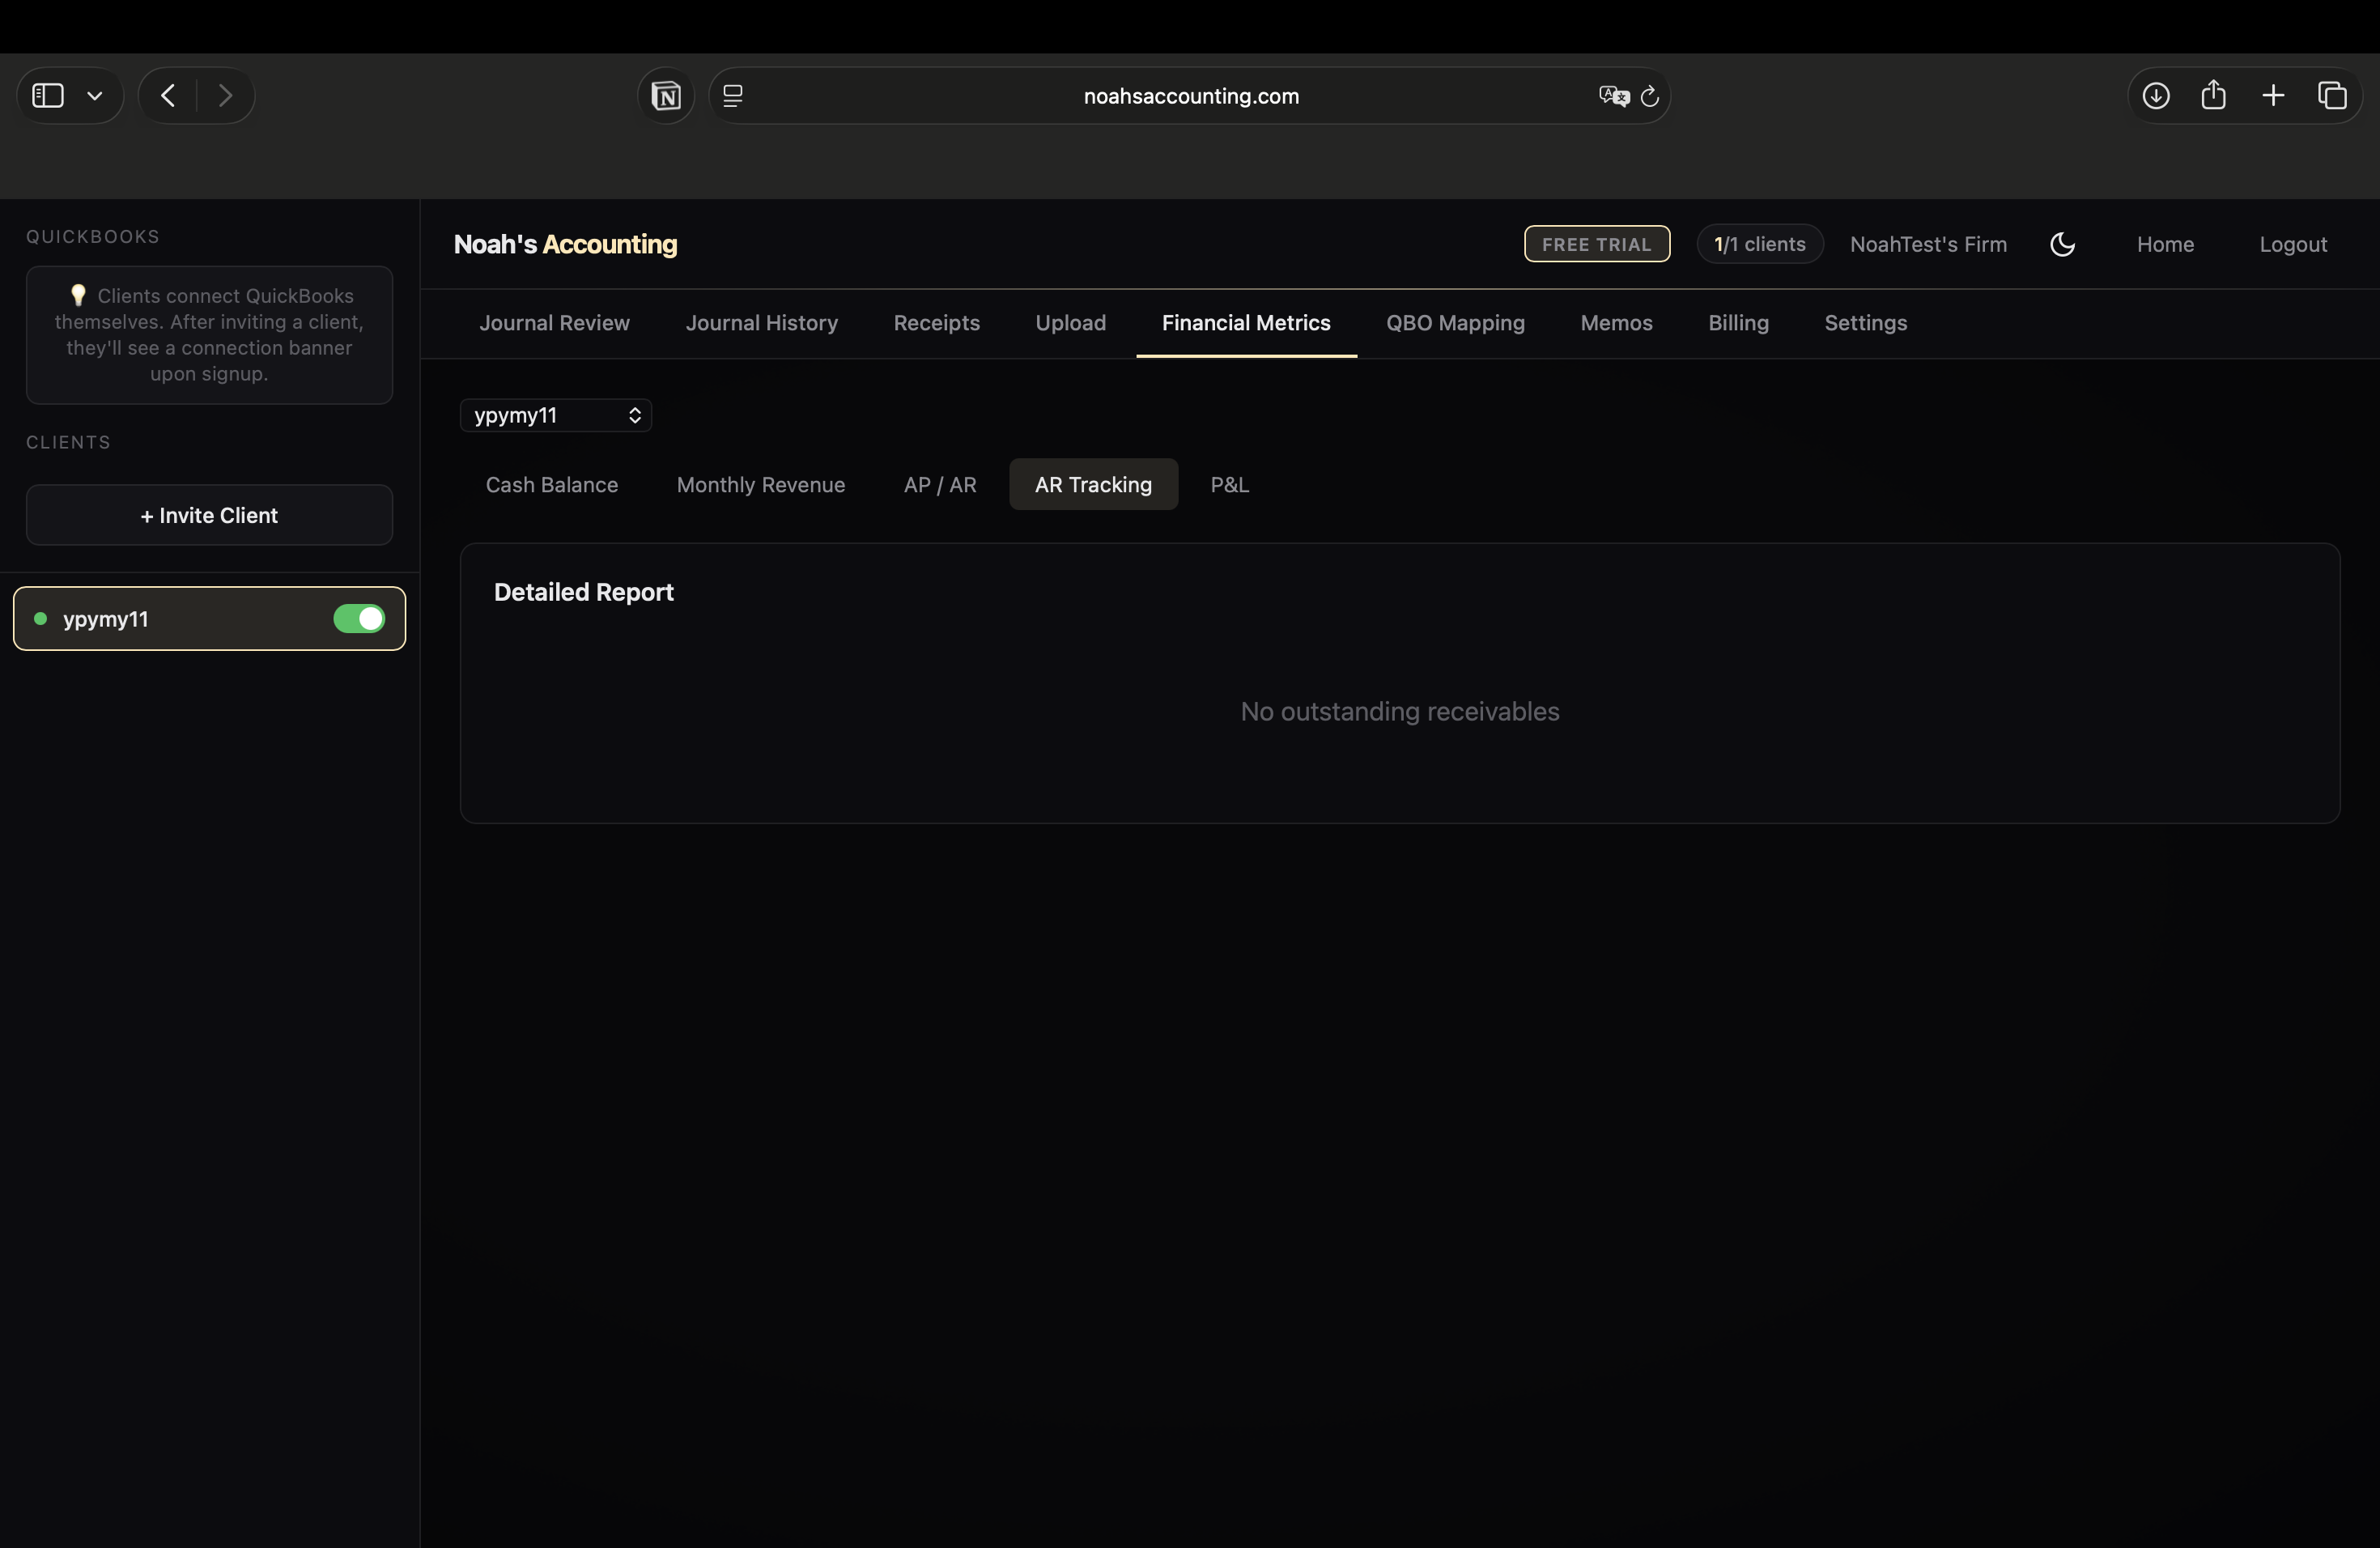Click the Notion extension icon
2380x1548 pixels.
pos(666,96)
